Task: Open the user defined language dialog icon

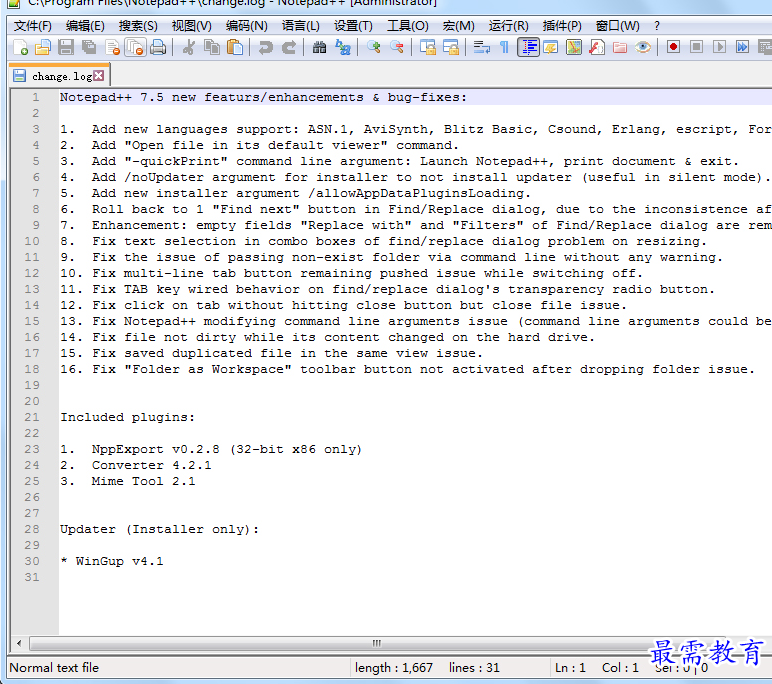Action: (x=550, y=47)
